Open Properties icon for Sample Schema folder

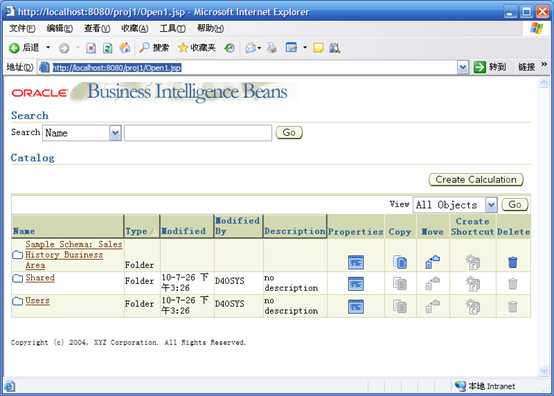tap(355, 262)
